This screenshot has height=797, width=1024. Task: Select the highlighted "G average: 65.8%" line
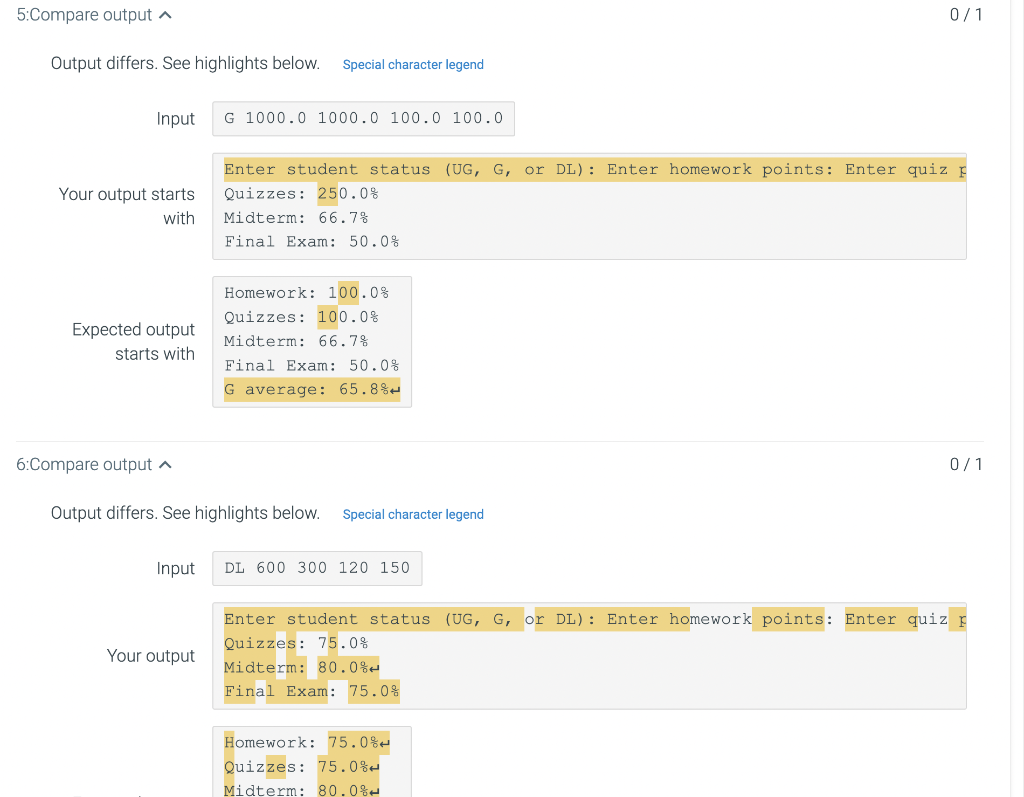[x=311, y=389]
